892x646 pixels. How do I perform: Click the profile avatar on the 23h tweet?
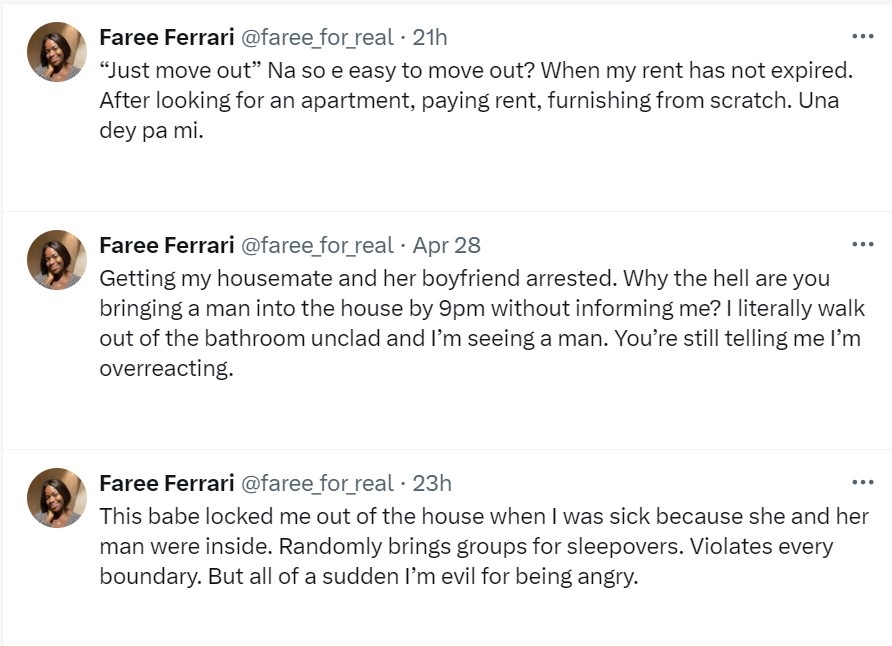click(56, 497)
